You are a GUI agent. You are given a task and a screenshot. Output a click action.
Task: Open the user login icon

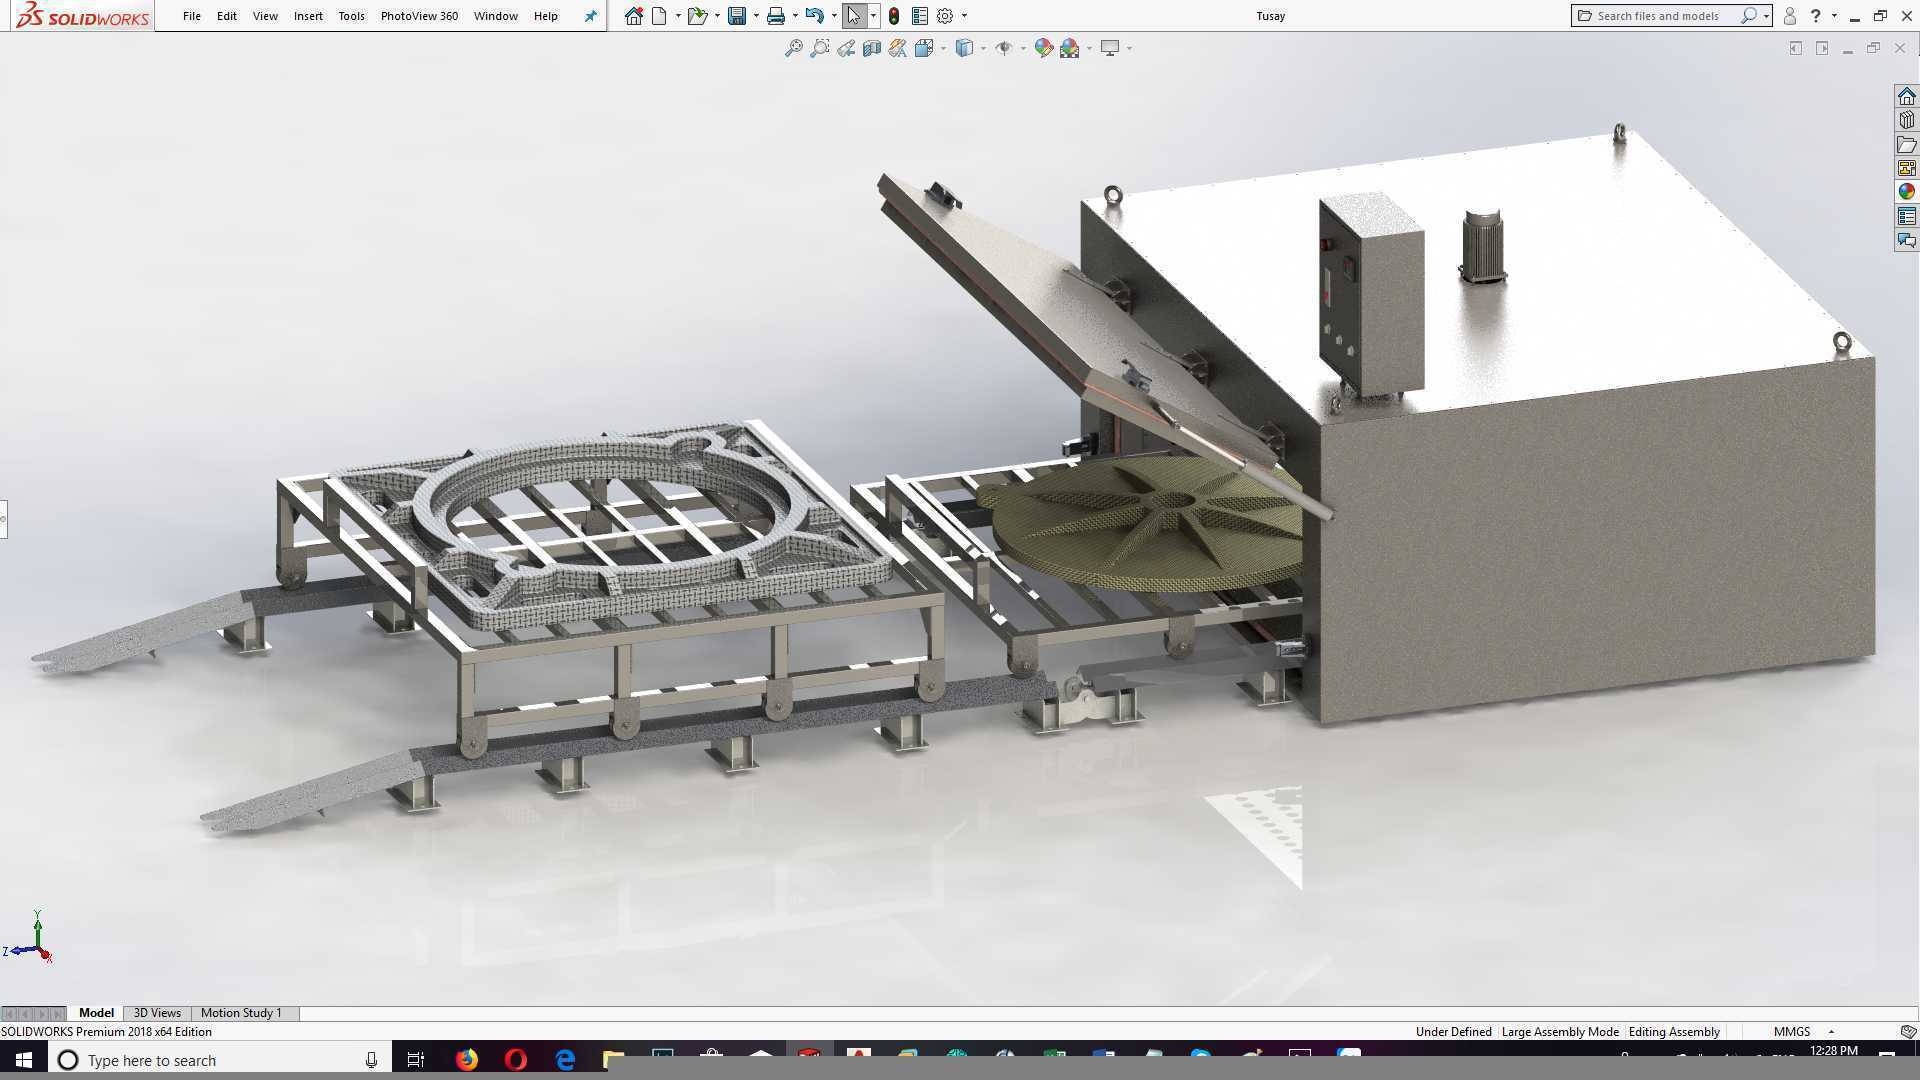[1790, 16]
